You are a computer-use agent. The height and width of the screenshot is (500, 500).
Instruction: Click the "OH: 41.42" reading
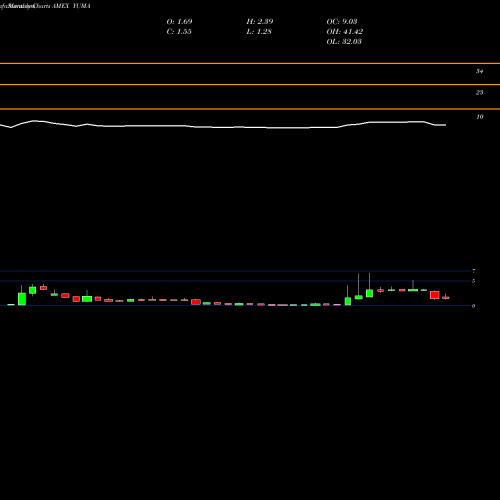coord(345,32)
